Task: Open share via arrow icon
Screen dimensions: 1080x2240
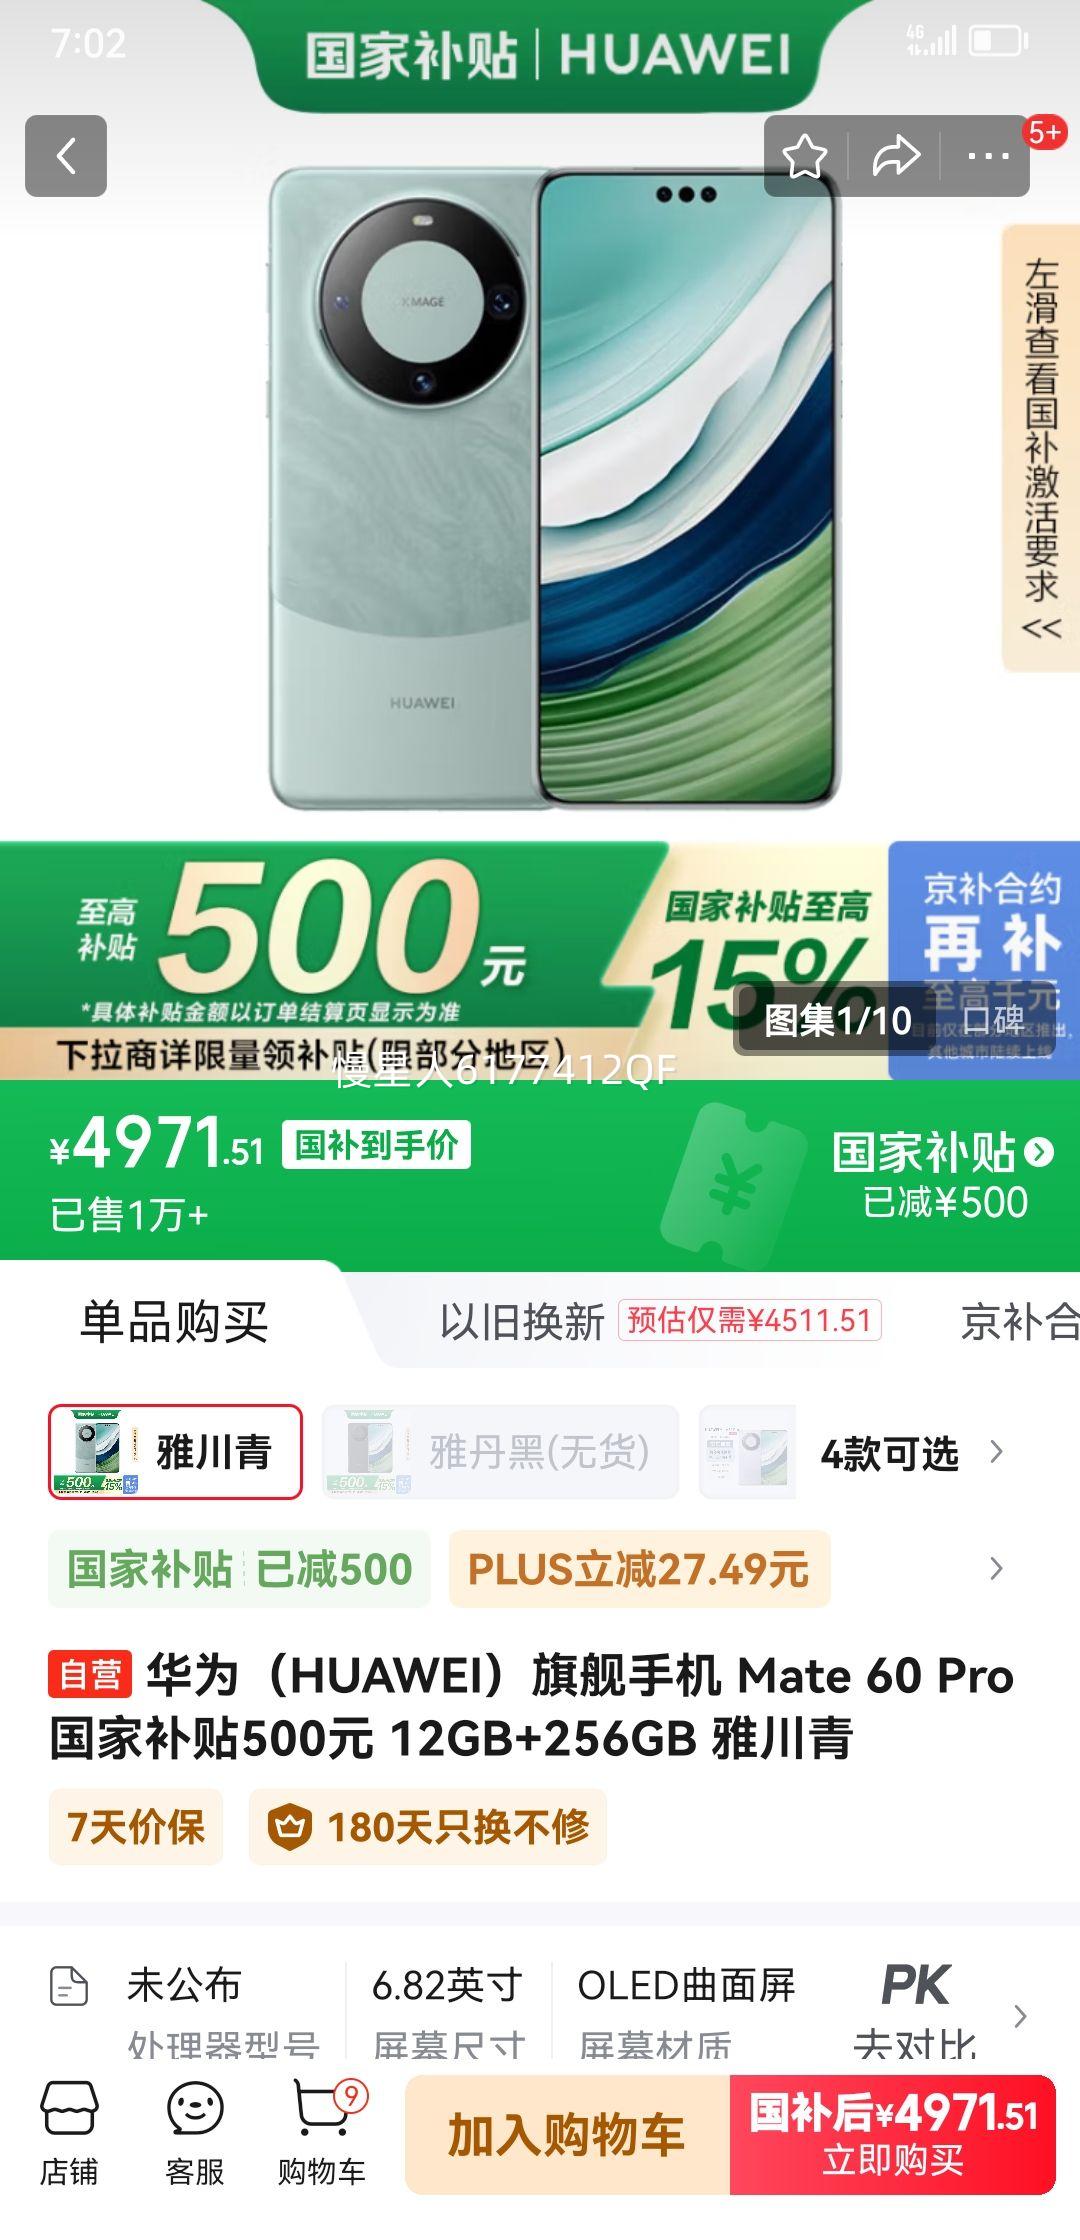Action: pyautogui.click(x=895, y=156)
